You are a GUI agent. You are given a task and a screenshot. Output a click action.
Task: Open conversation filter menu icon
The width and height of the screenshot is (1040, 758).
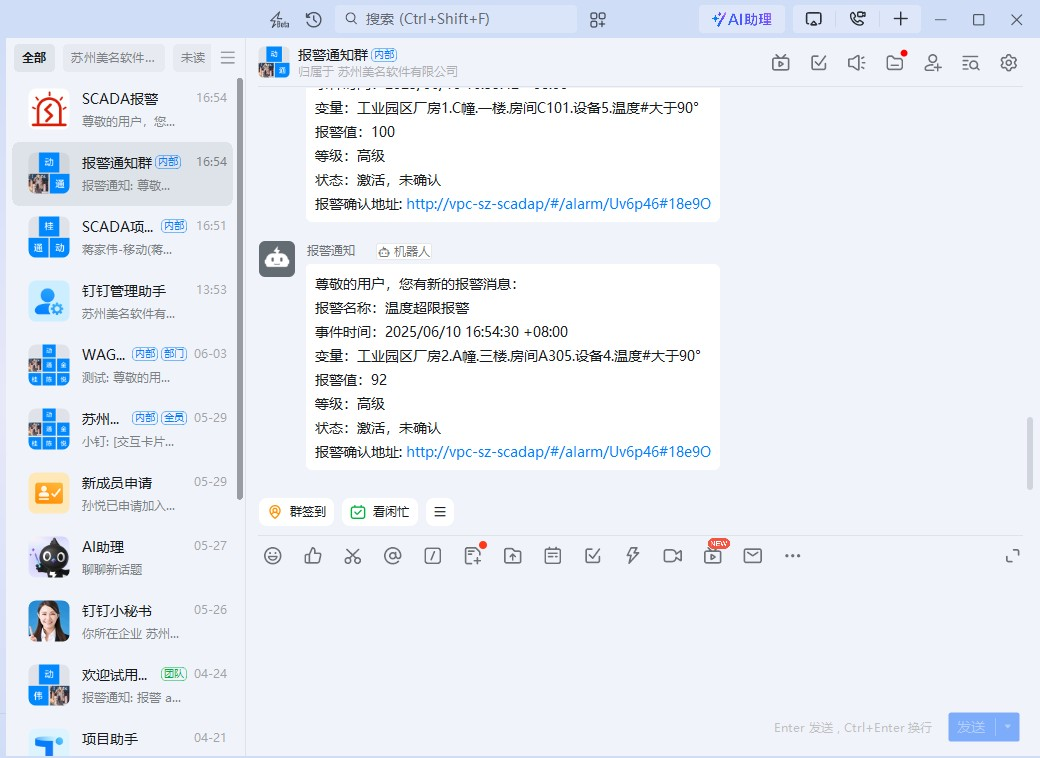(x=228, y=58)
